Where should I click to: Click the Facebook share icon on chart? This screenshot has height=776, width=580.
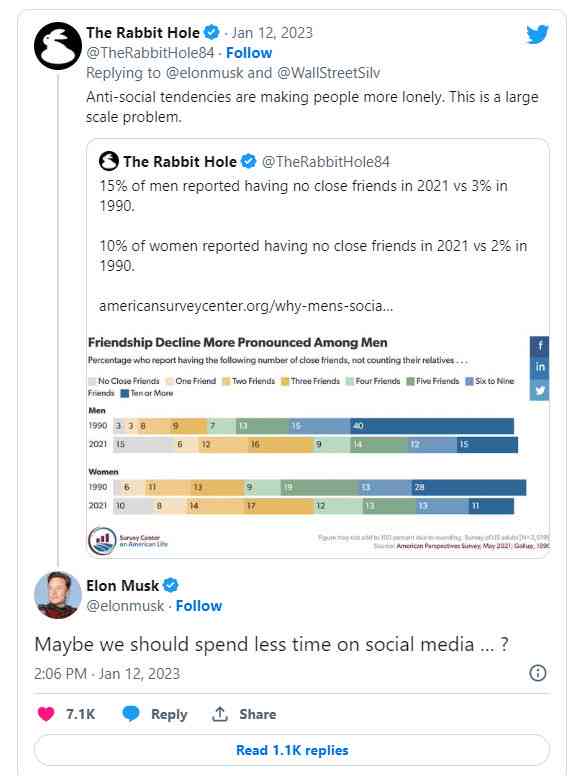point(540,345)
